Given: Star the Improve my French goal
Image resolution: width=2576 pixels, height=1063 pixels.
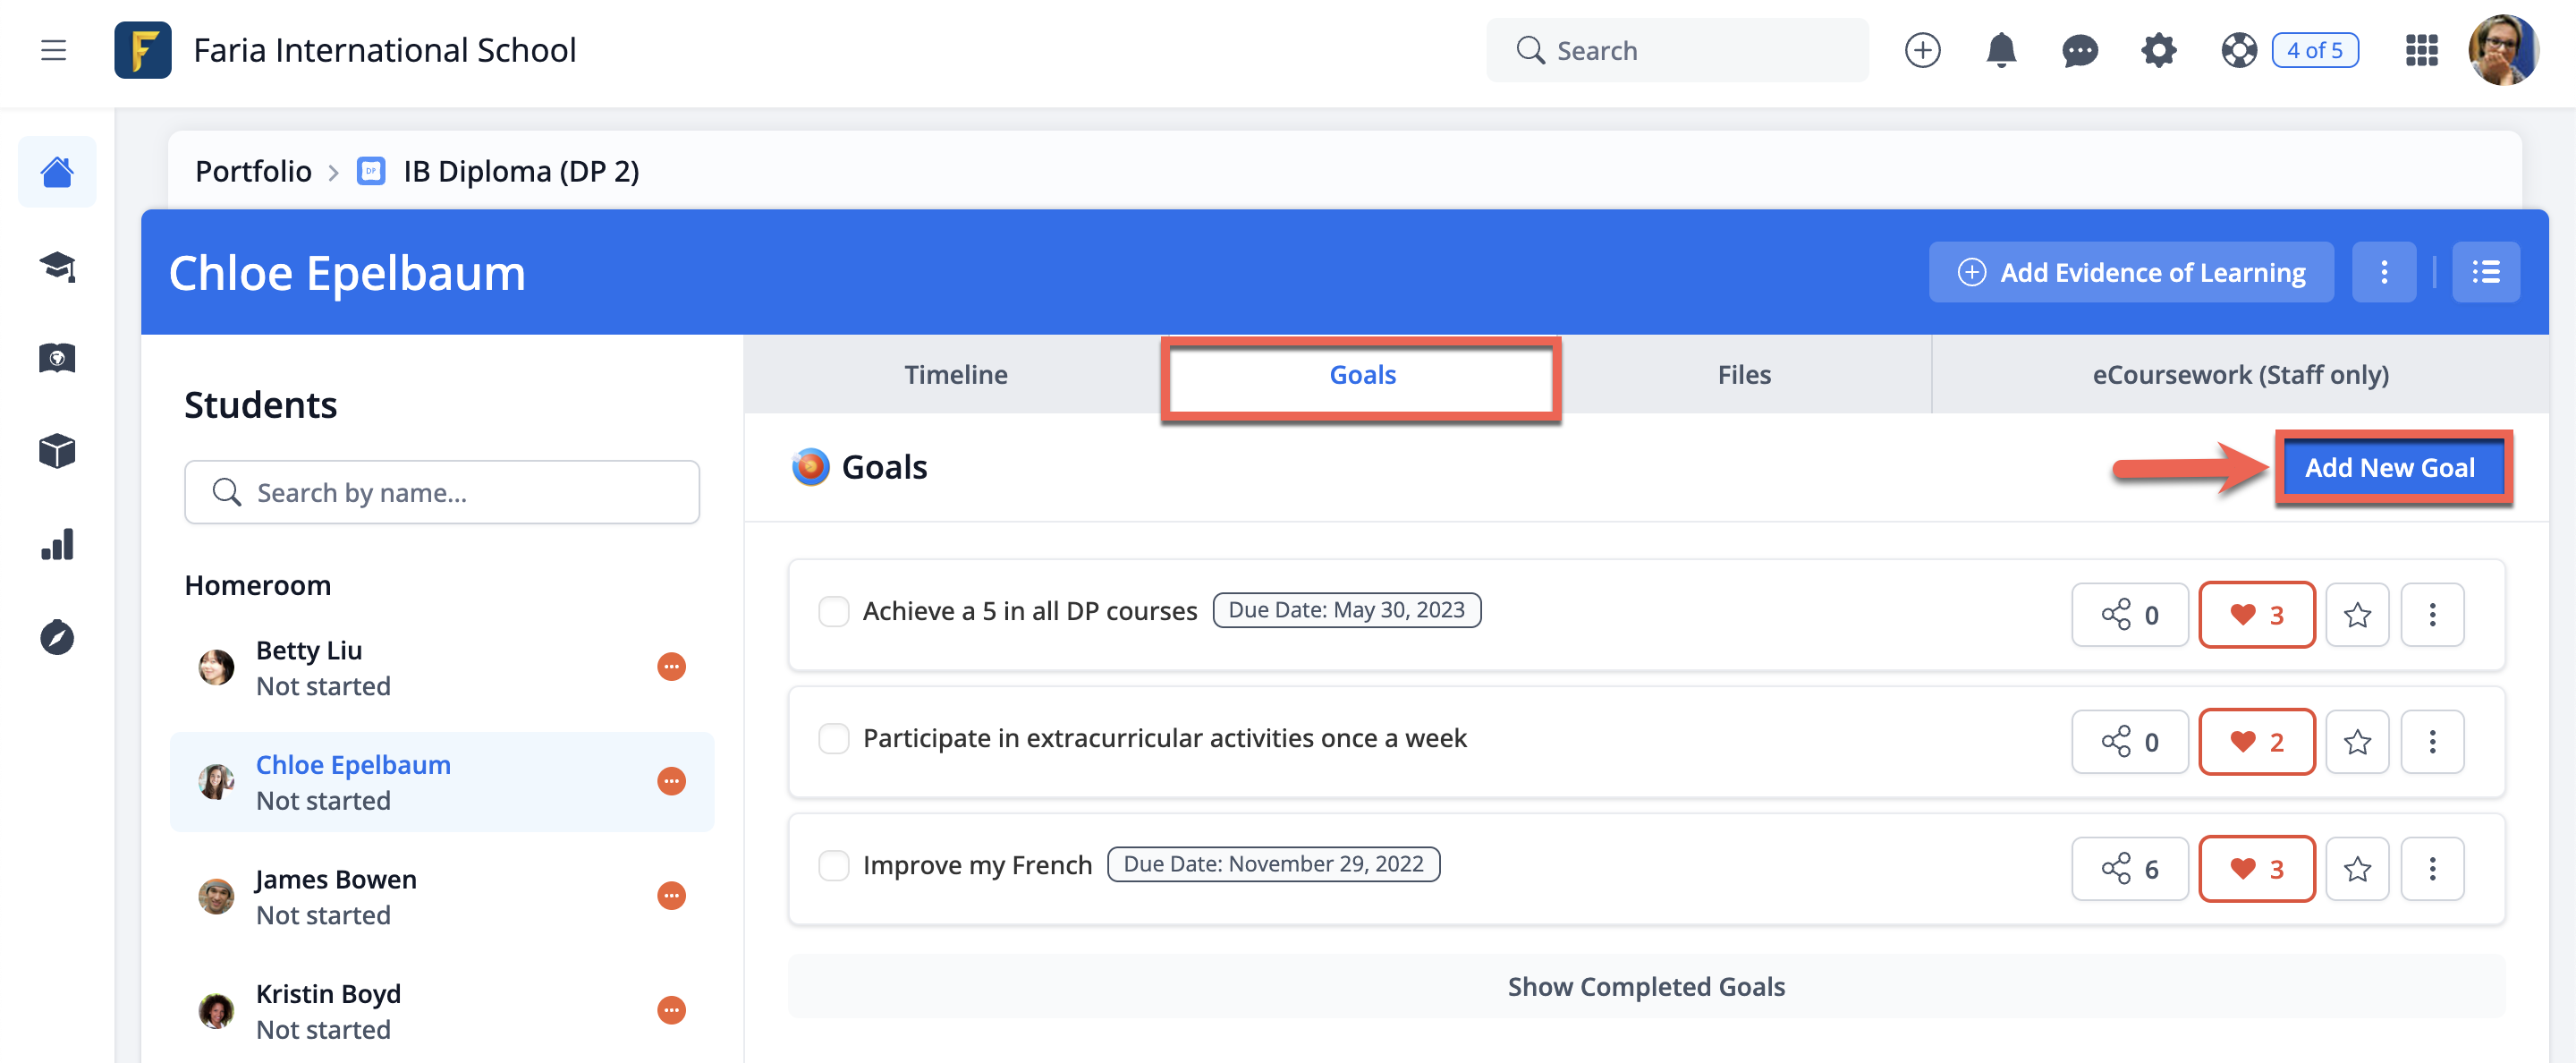Looking at the screenshot, I should tap(2357, 868).
